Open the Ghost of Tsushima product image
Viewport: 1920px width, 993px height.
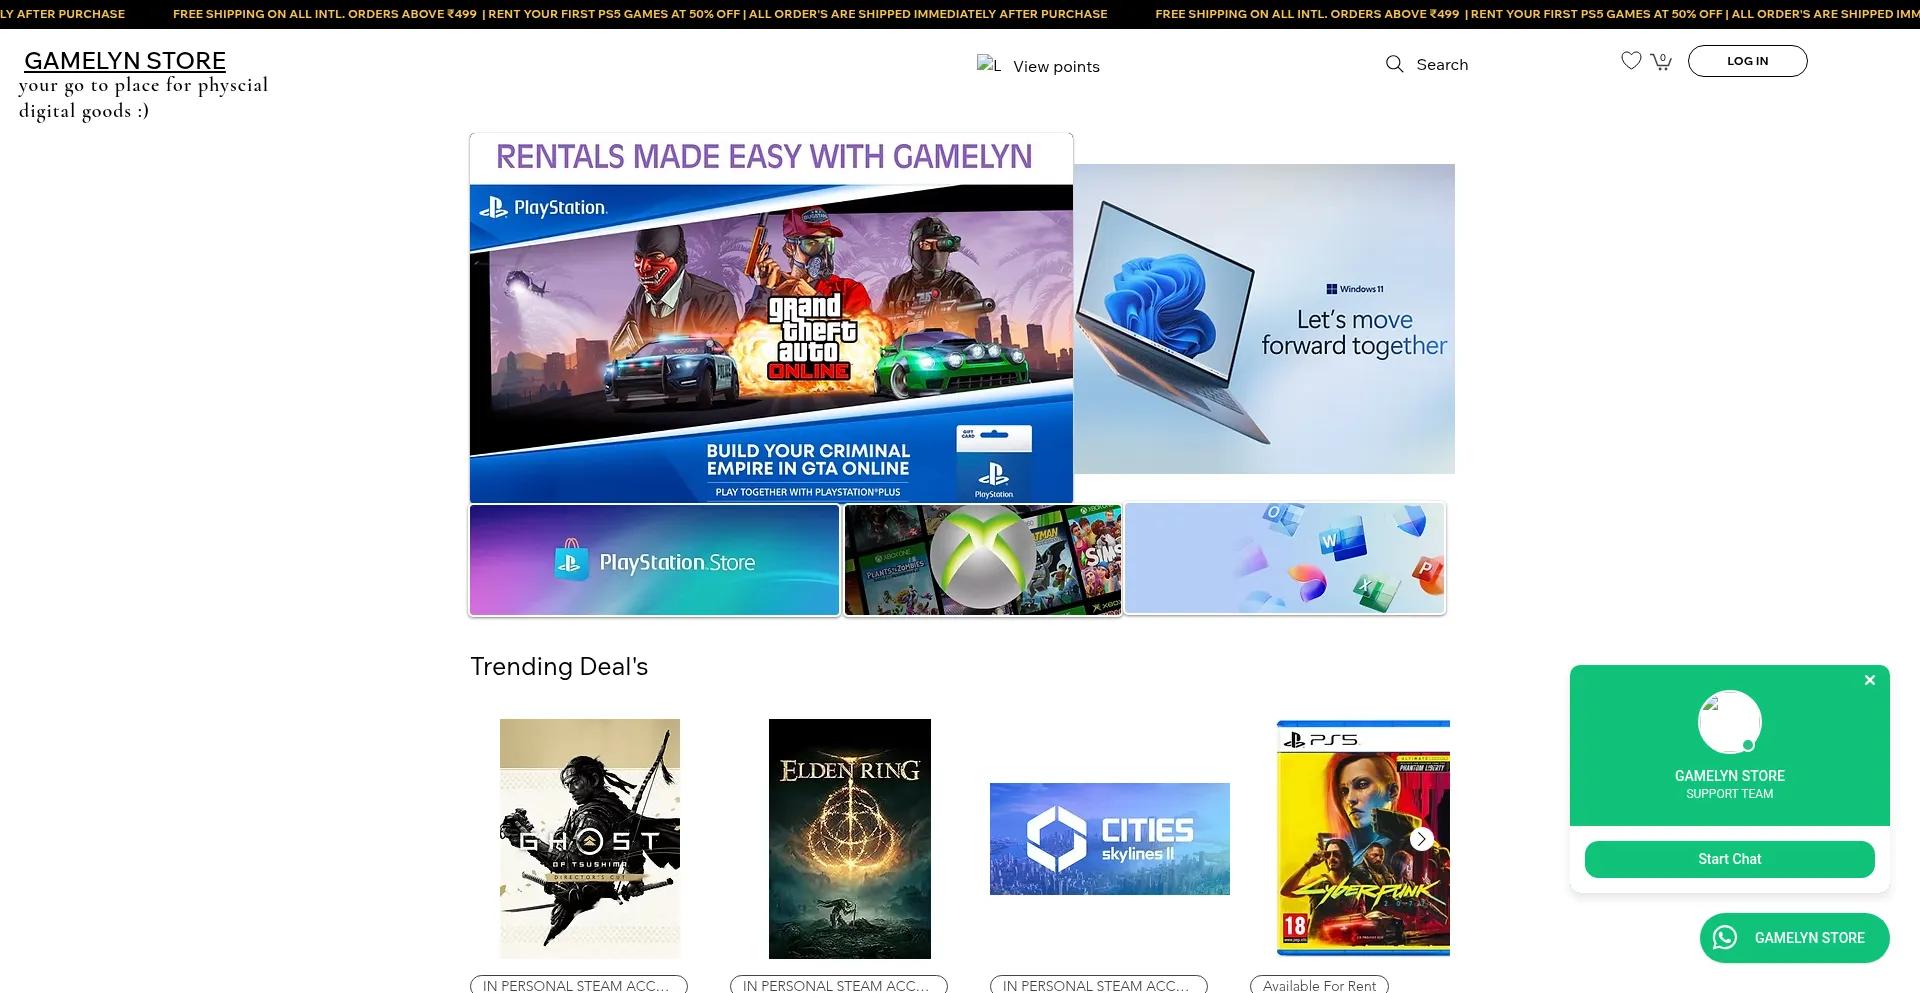click(x=590, y=839)
